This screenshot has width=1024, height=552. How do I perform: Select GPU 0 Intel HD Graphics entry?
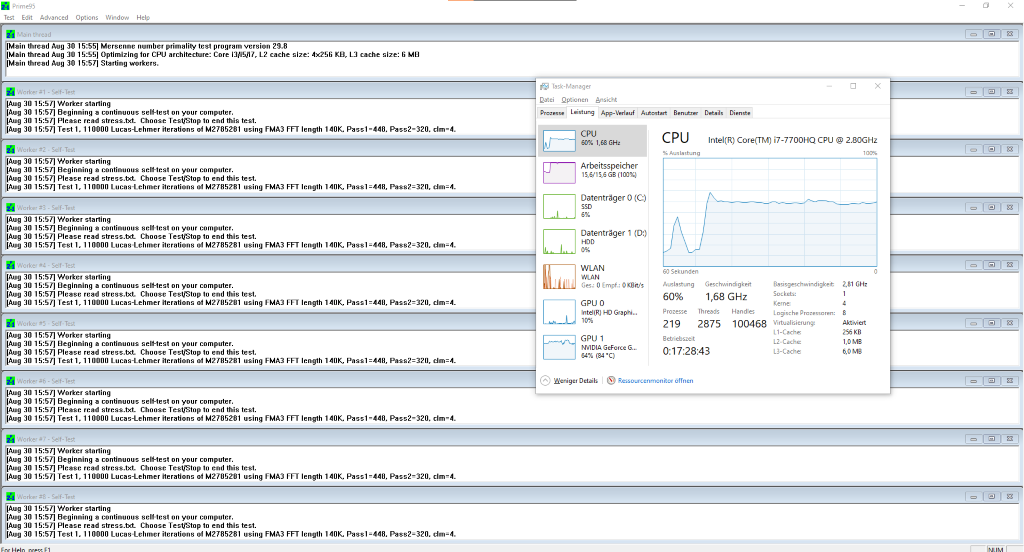(x=594, y=312)
